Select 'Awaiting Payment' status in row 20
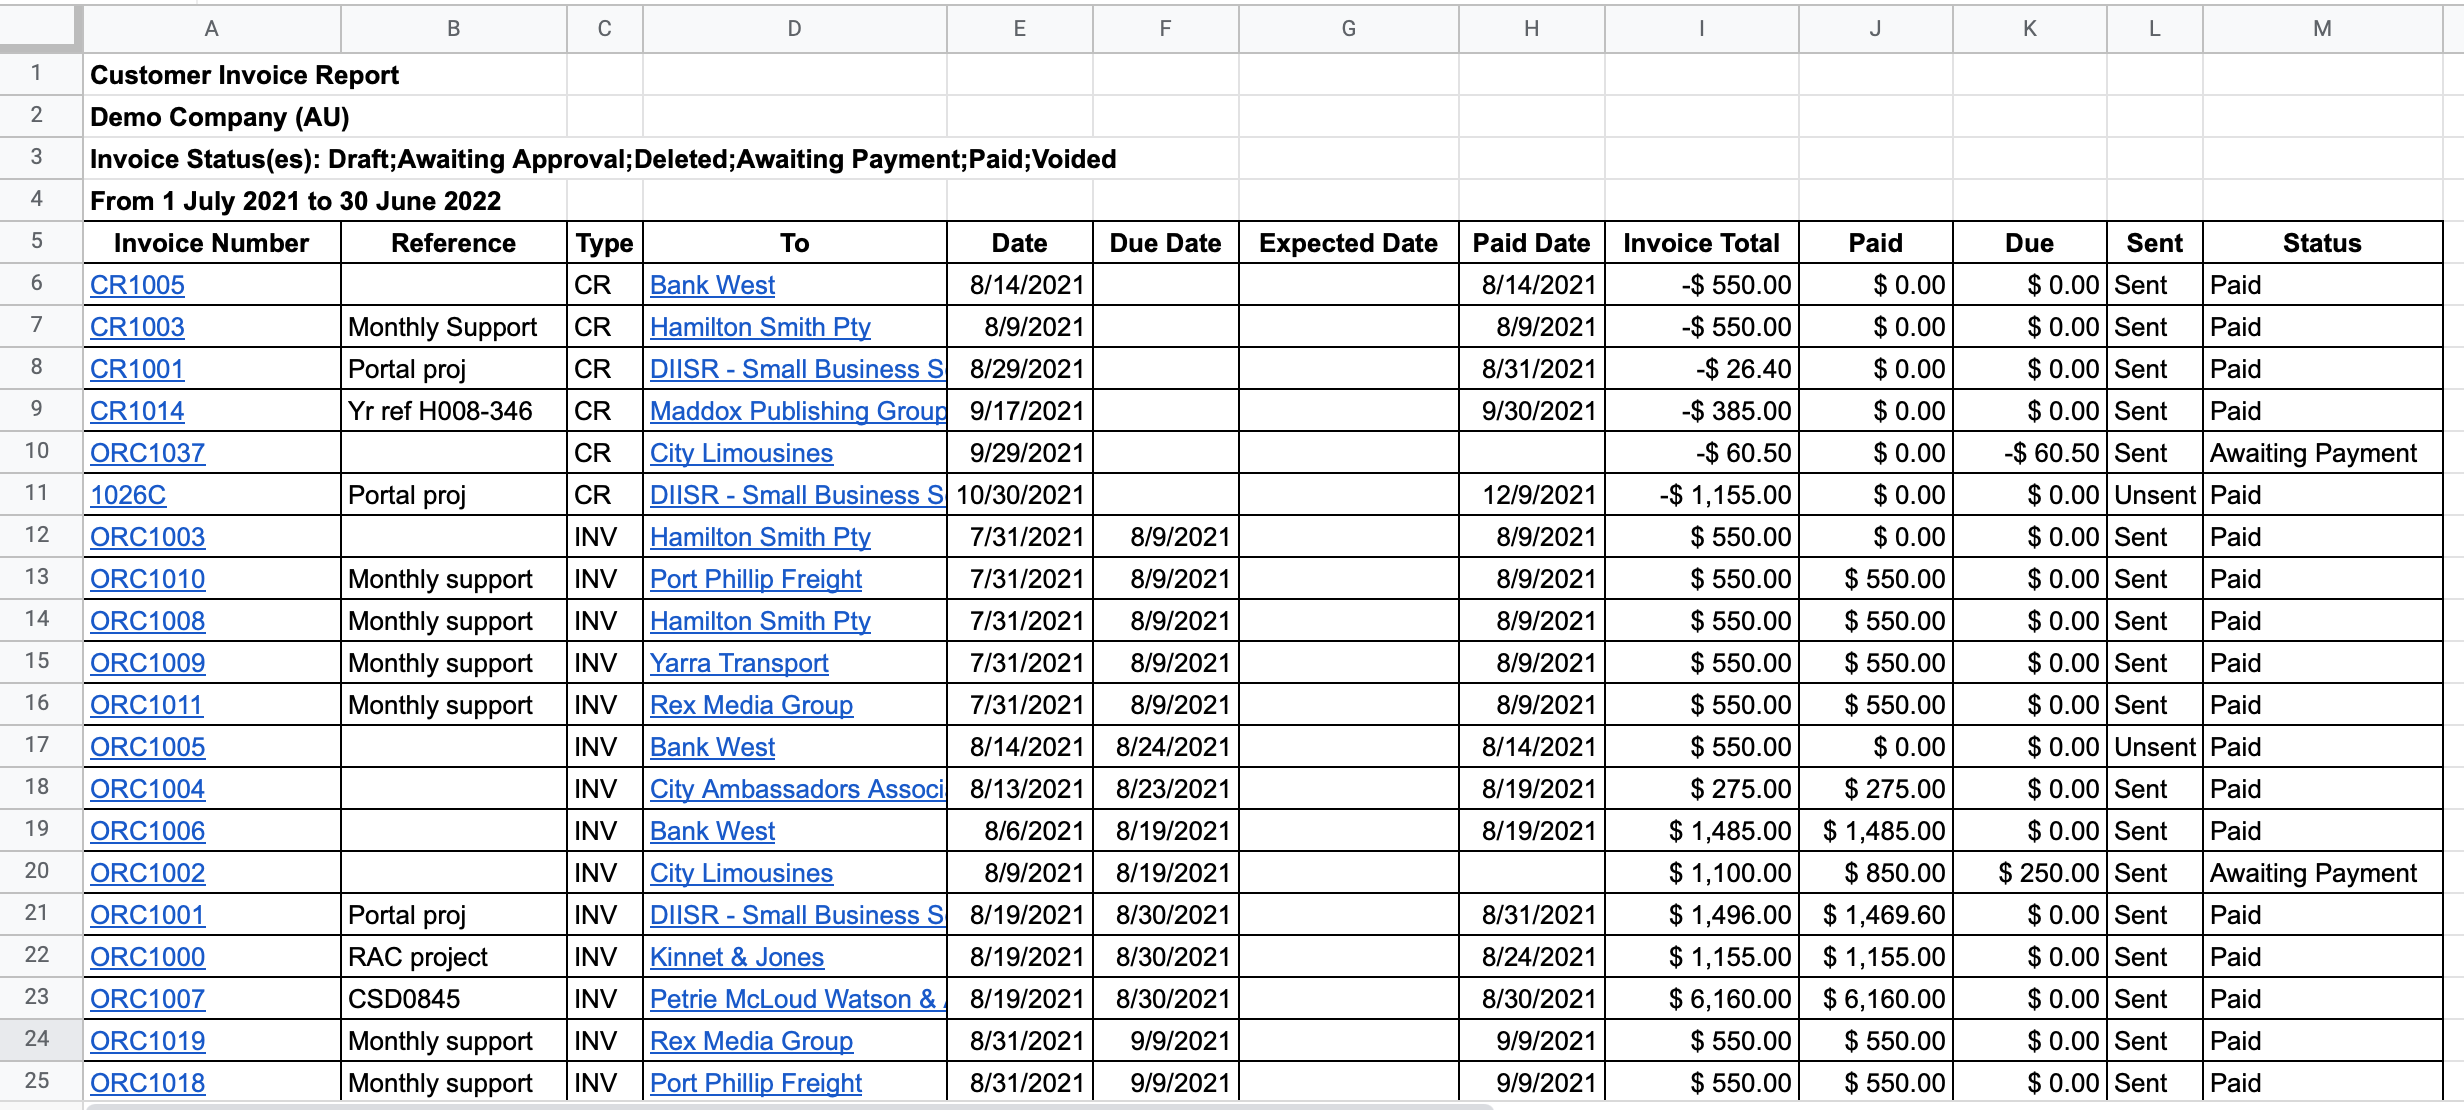The height and width of the screenshot is (1110, 2464). [2322, 873]
